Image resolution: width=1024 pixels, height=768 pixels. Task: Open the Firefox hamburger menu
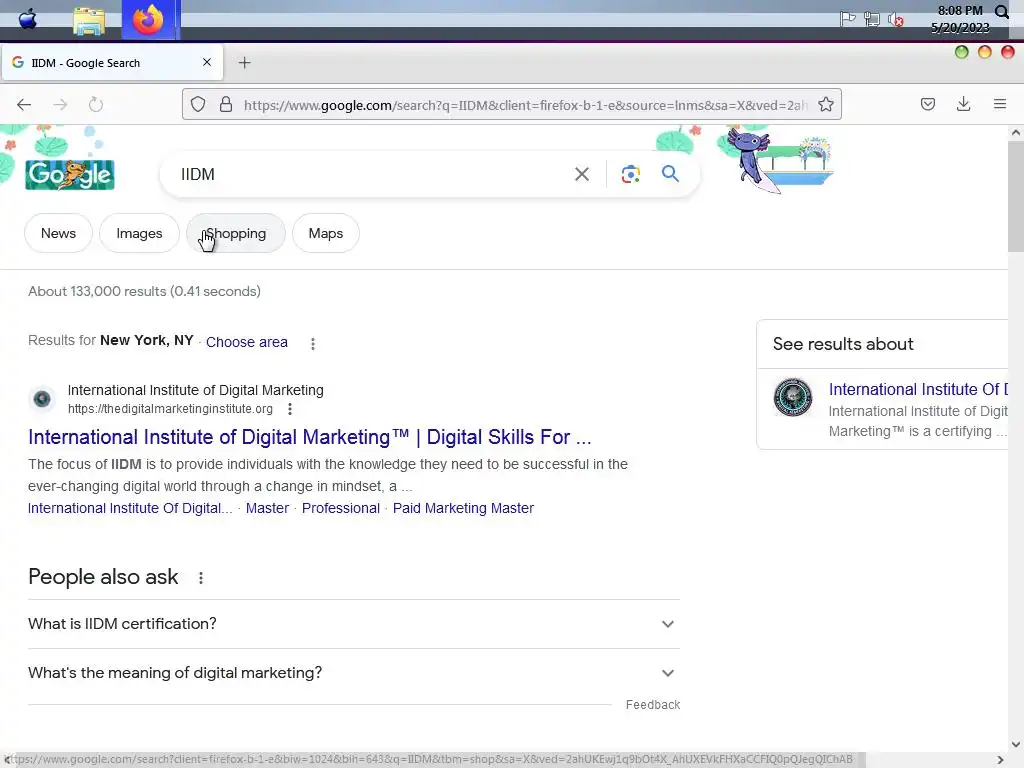pyautogui.click(x=1000, y=104)
